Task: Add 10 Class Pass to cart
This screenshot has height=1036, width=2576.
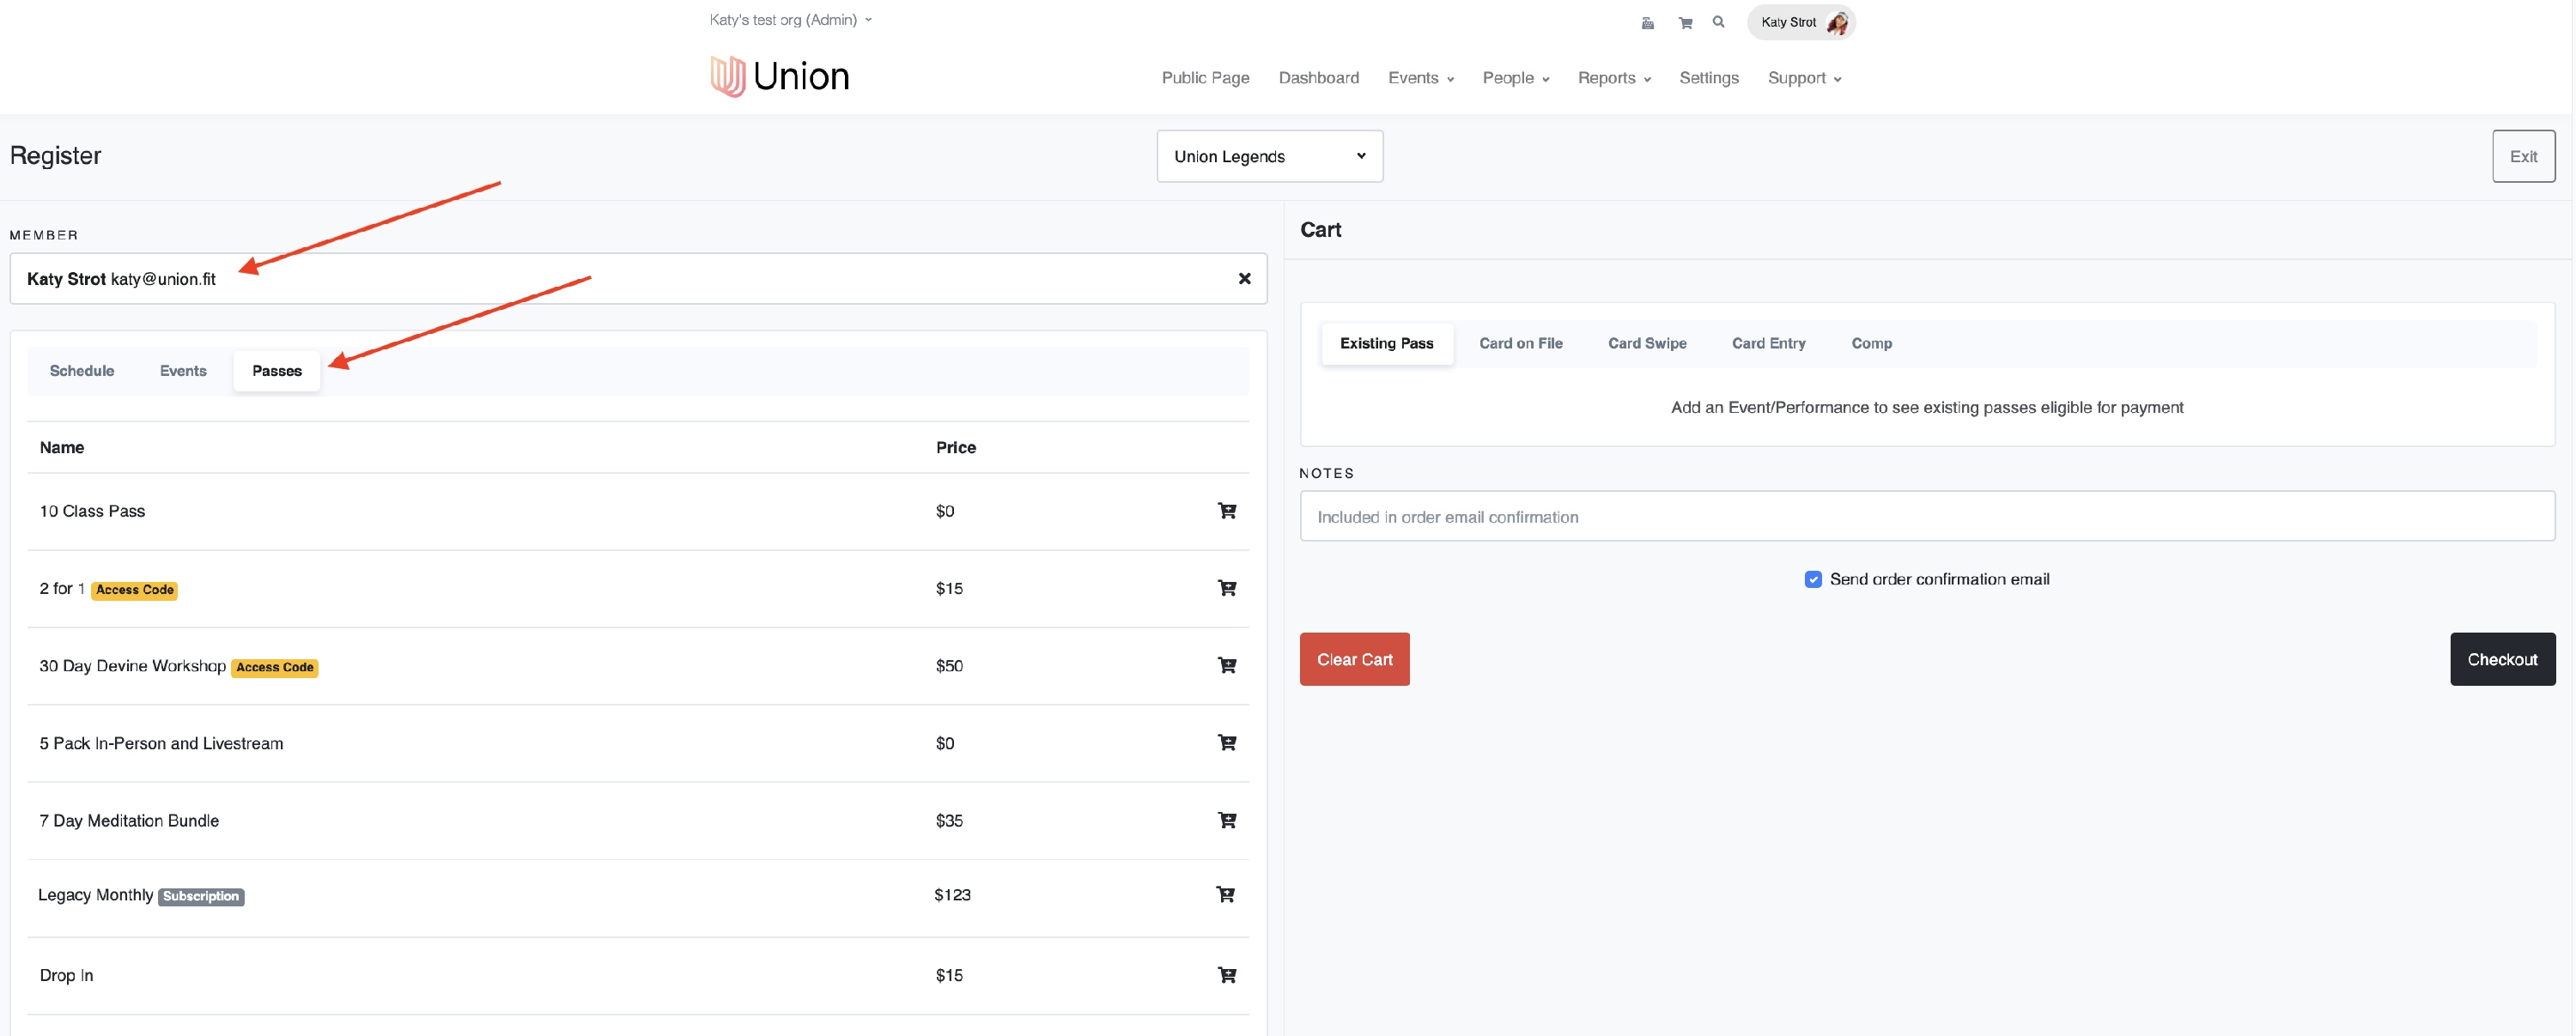Action: pyautogui.click(x=1226, y=511)
